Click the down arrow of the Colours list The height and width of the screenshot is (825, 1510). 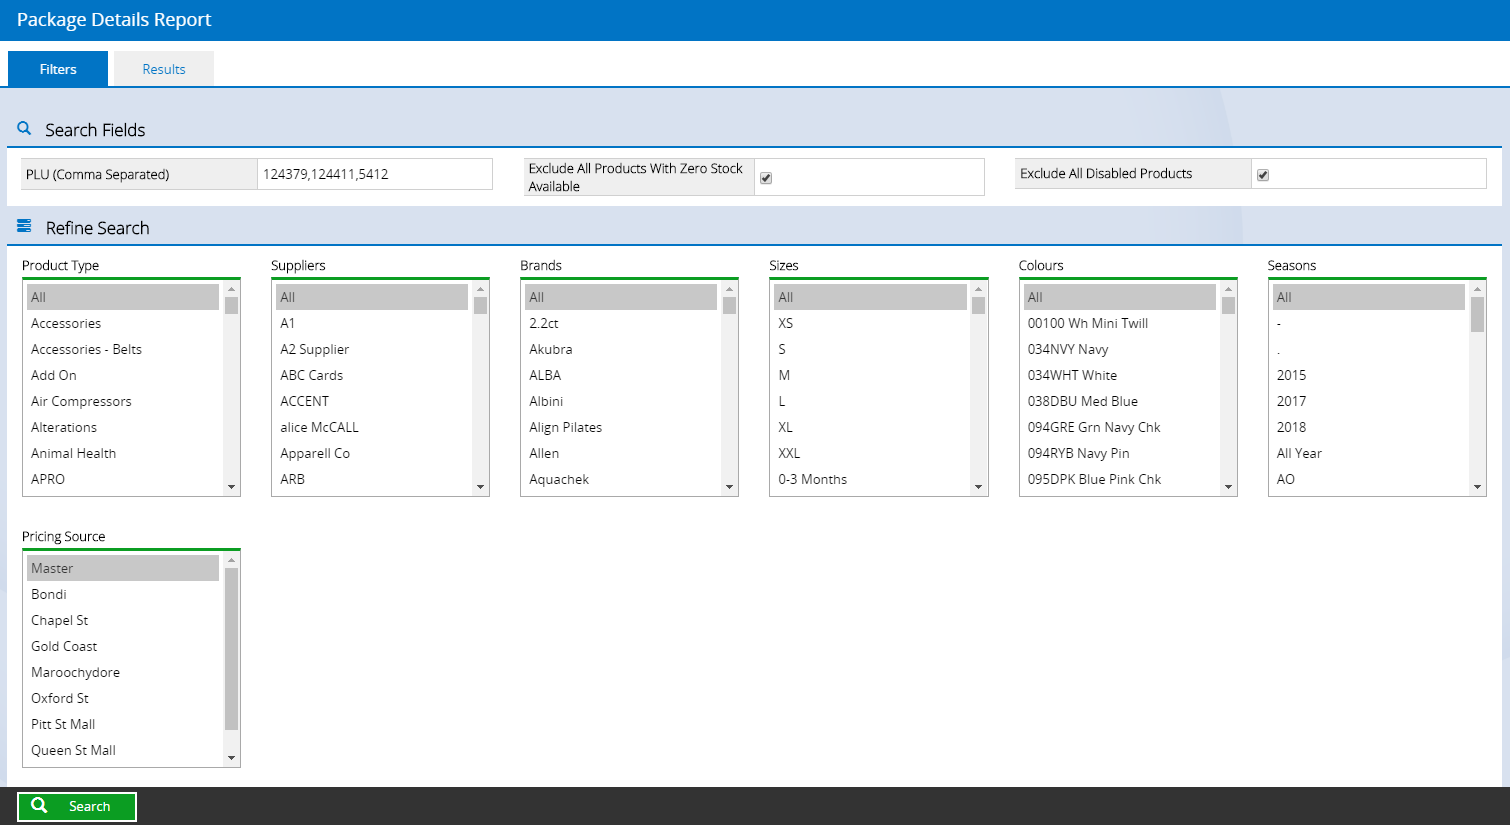click(x=1229, y=487)
